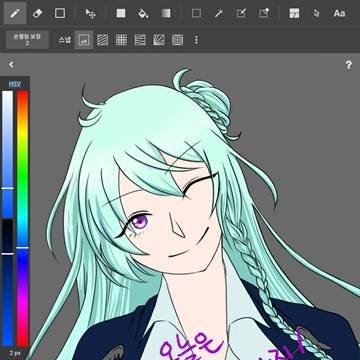
Task: Select the Brush tool
Action: (x=15, y=13)
